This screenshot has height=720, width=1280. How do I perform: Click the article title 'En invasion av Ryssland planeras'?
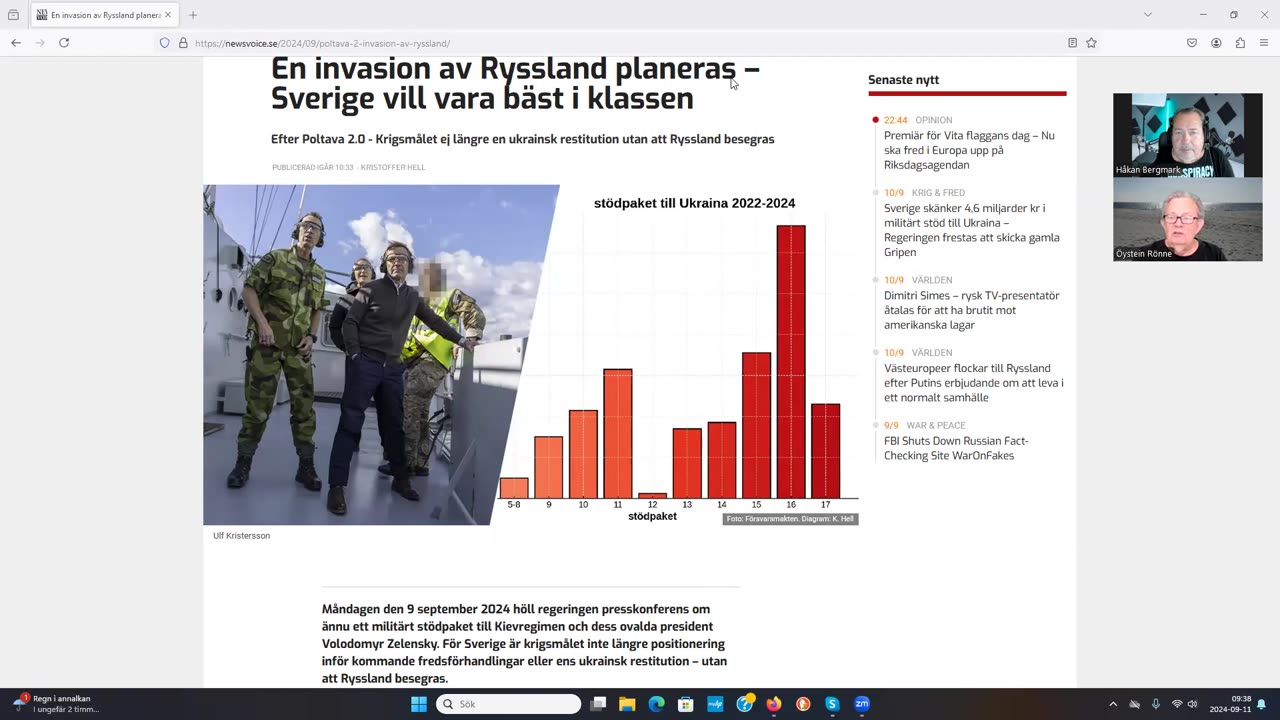(515, 83)
